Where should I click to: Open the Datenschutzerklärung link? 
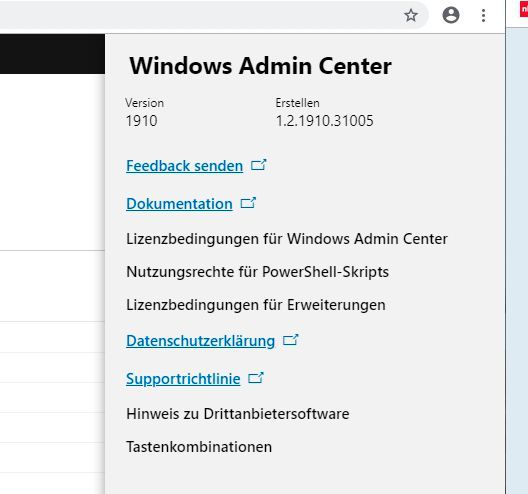200,341
